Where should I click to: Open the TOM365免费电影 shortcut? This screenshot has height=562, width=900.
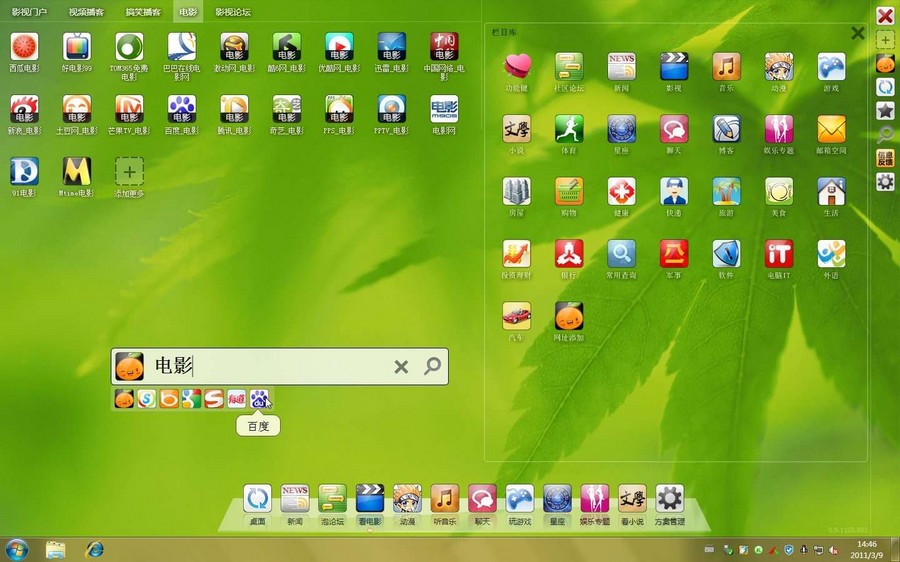(129, 46)
